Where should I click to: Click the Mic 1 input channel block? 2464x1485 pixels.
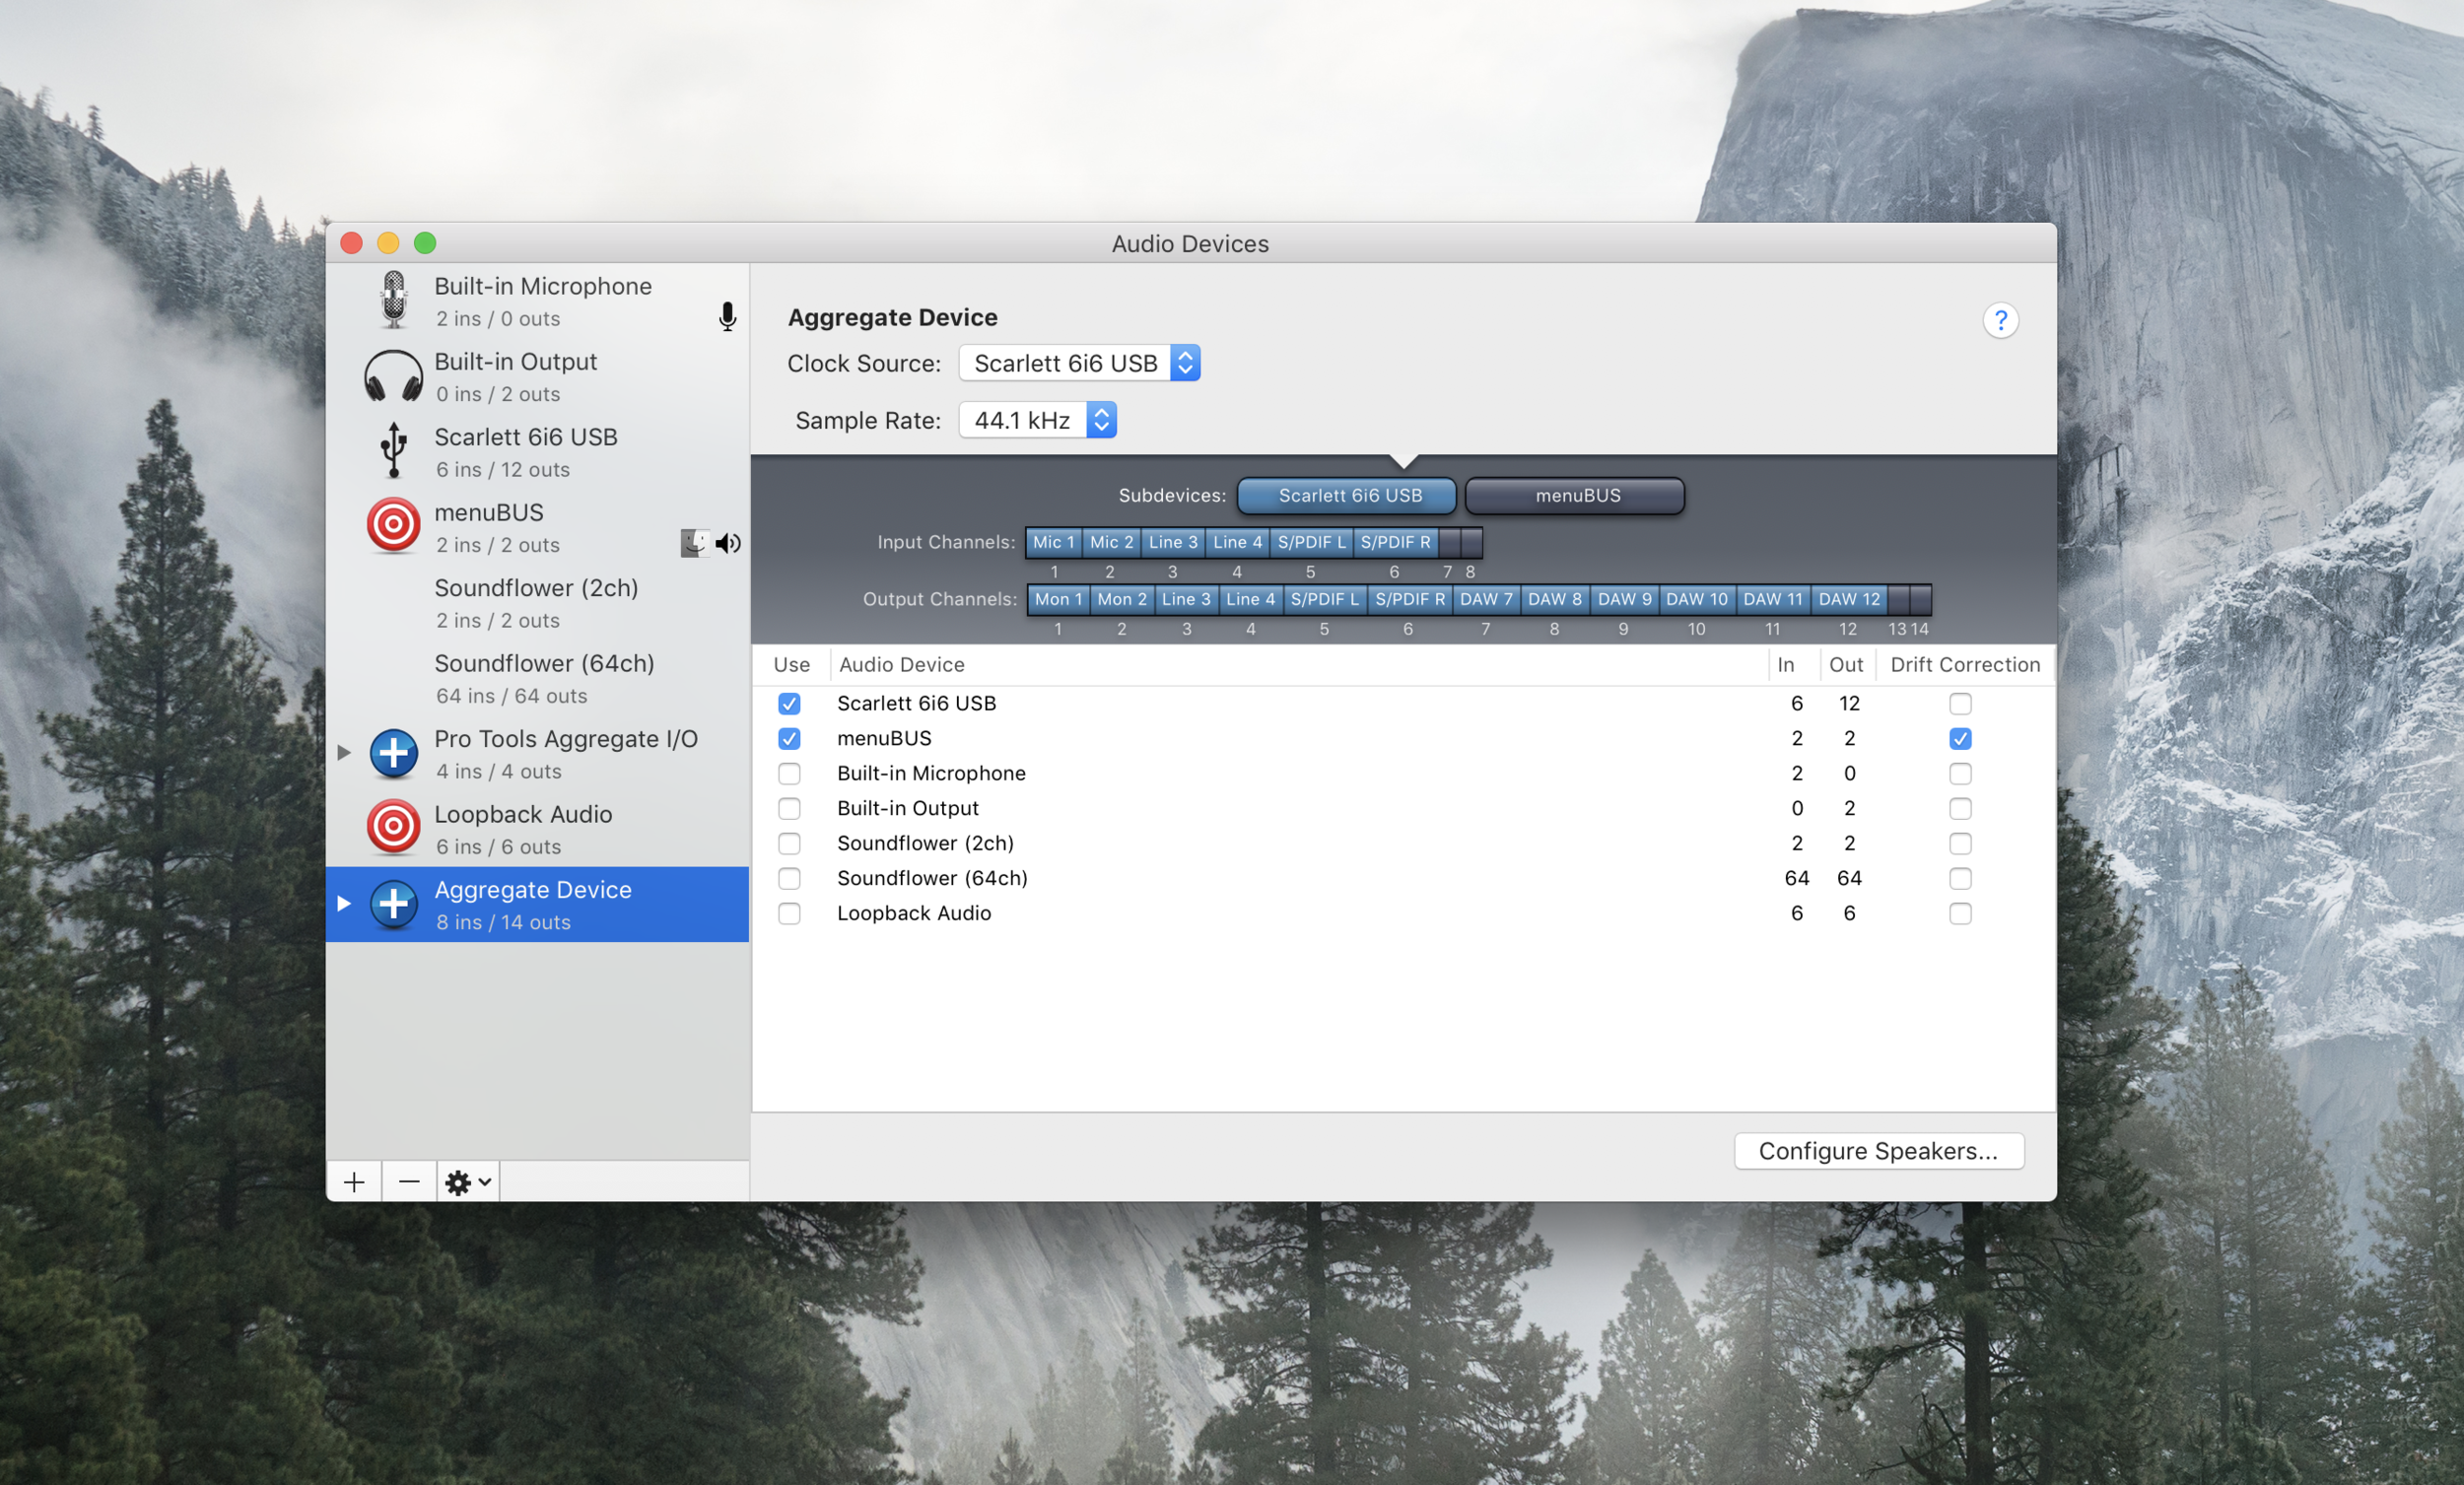pos(1053,543)
